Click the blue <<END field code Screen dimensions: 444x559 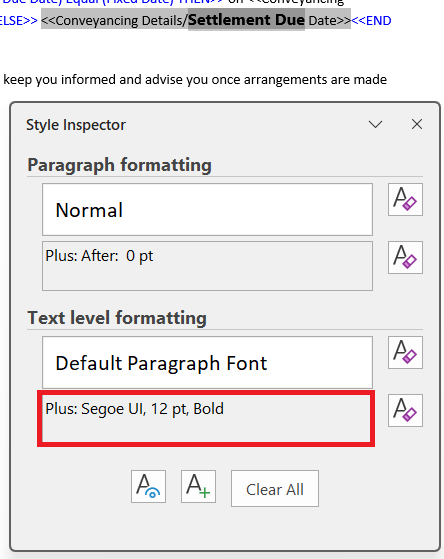[371, 21]
